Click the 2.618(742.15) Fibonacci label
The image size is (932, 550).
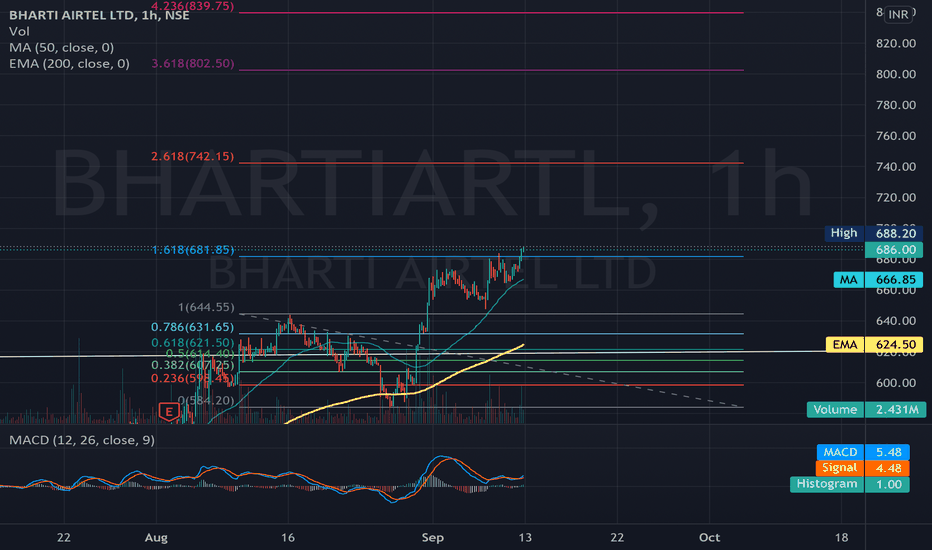(x=193, y=156)
